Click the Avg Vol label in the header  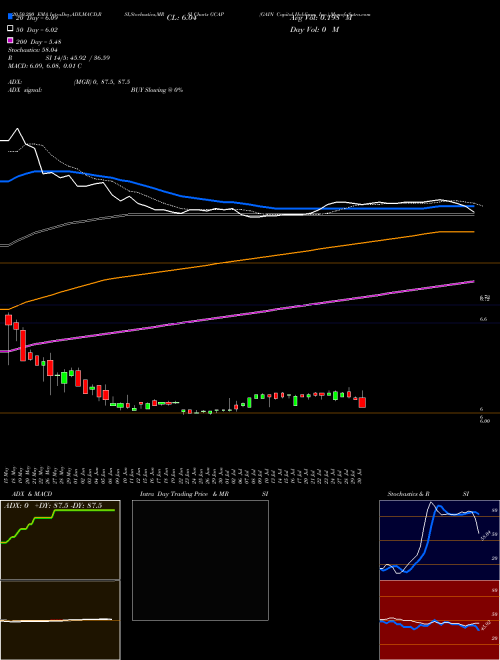321,18
